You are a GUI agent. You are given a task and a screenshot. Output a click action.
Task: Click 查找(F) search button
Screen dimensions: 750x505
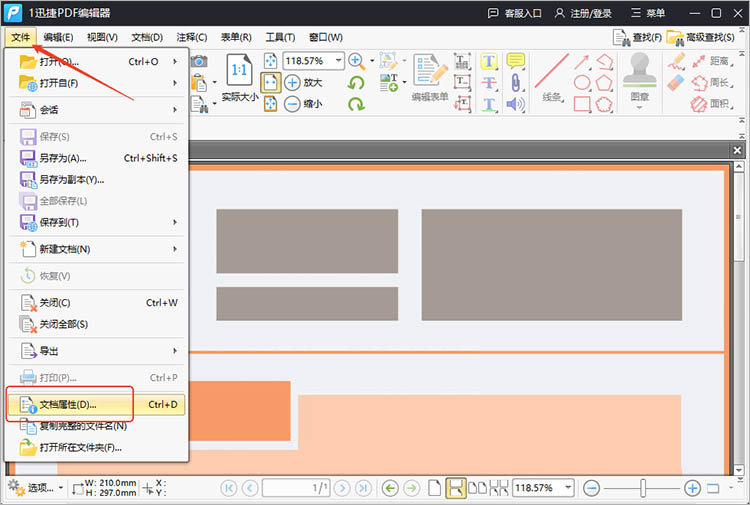(637, 38)
